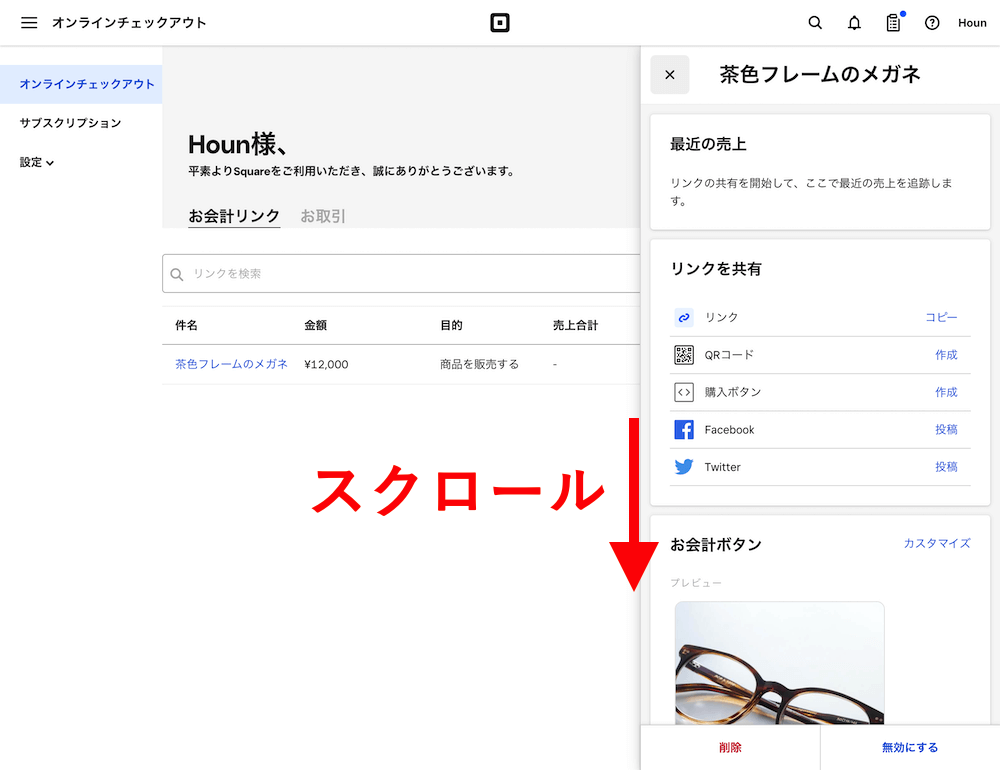
Task: Click the link chain icon
Action: [x=684, y=317]
